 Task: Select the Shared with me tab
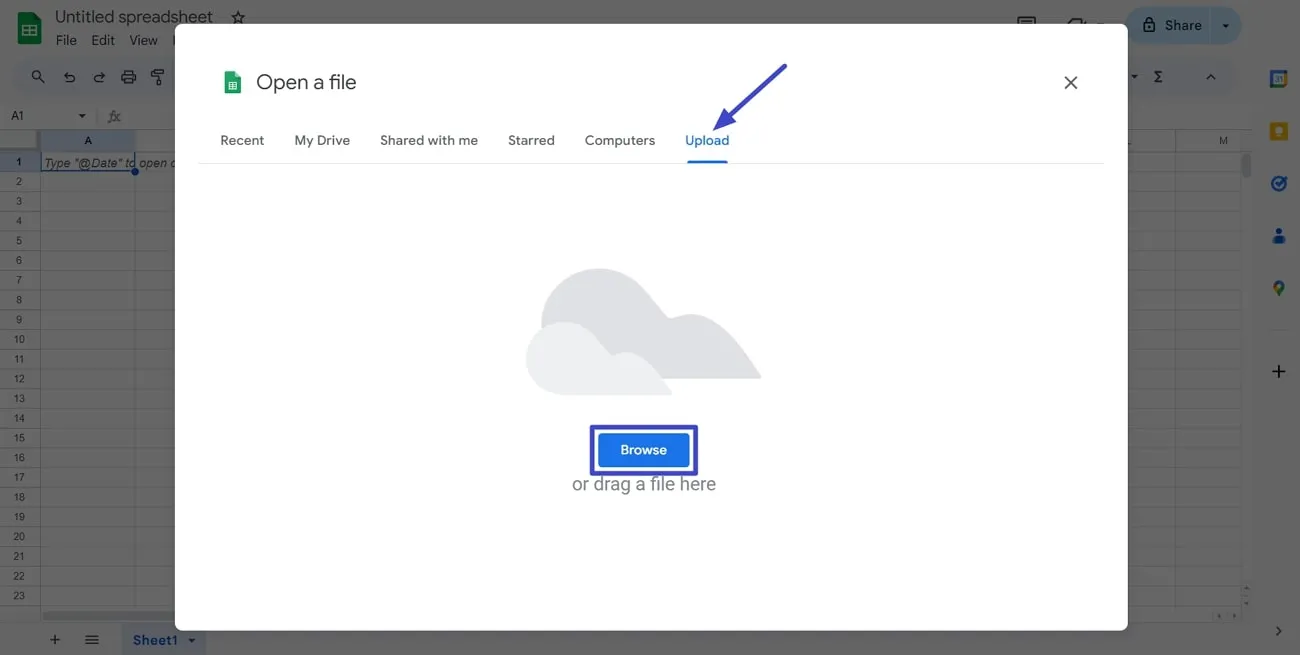pos(429,141)
